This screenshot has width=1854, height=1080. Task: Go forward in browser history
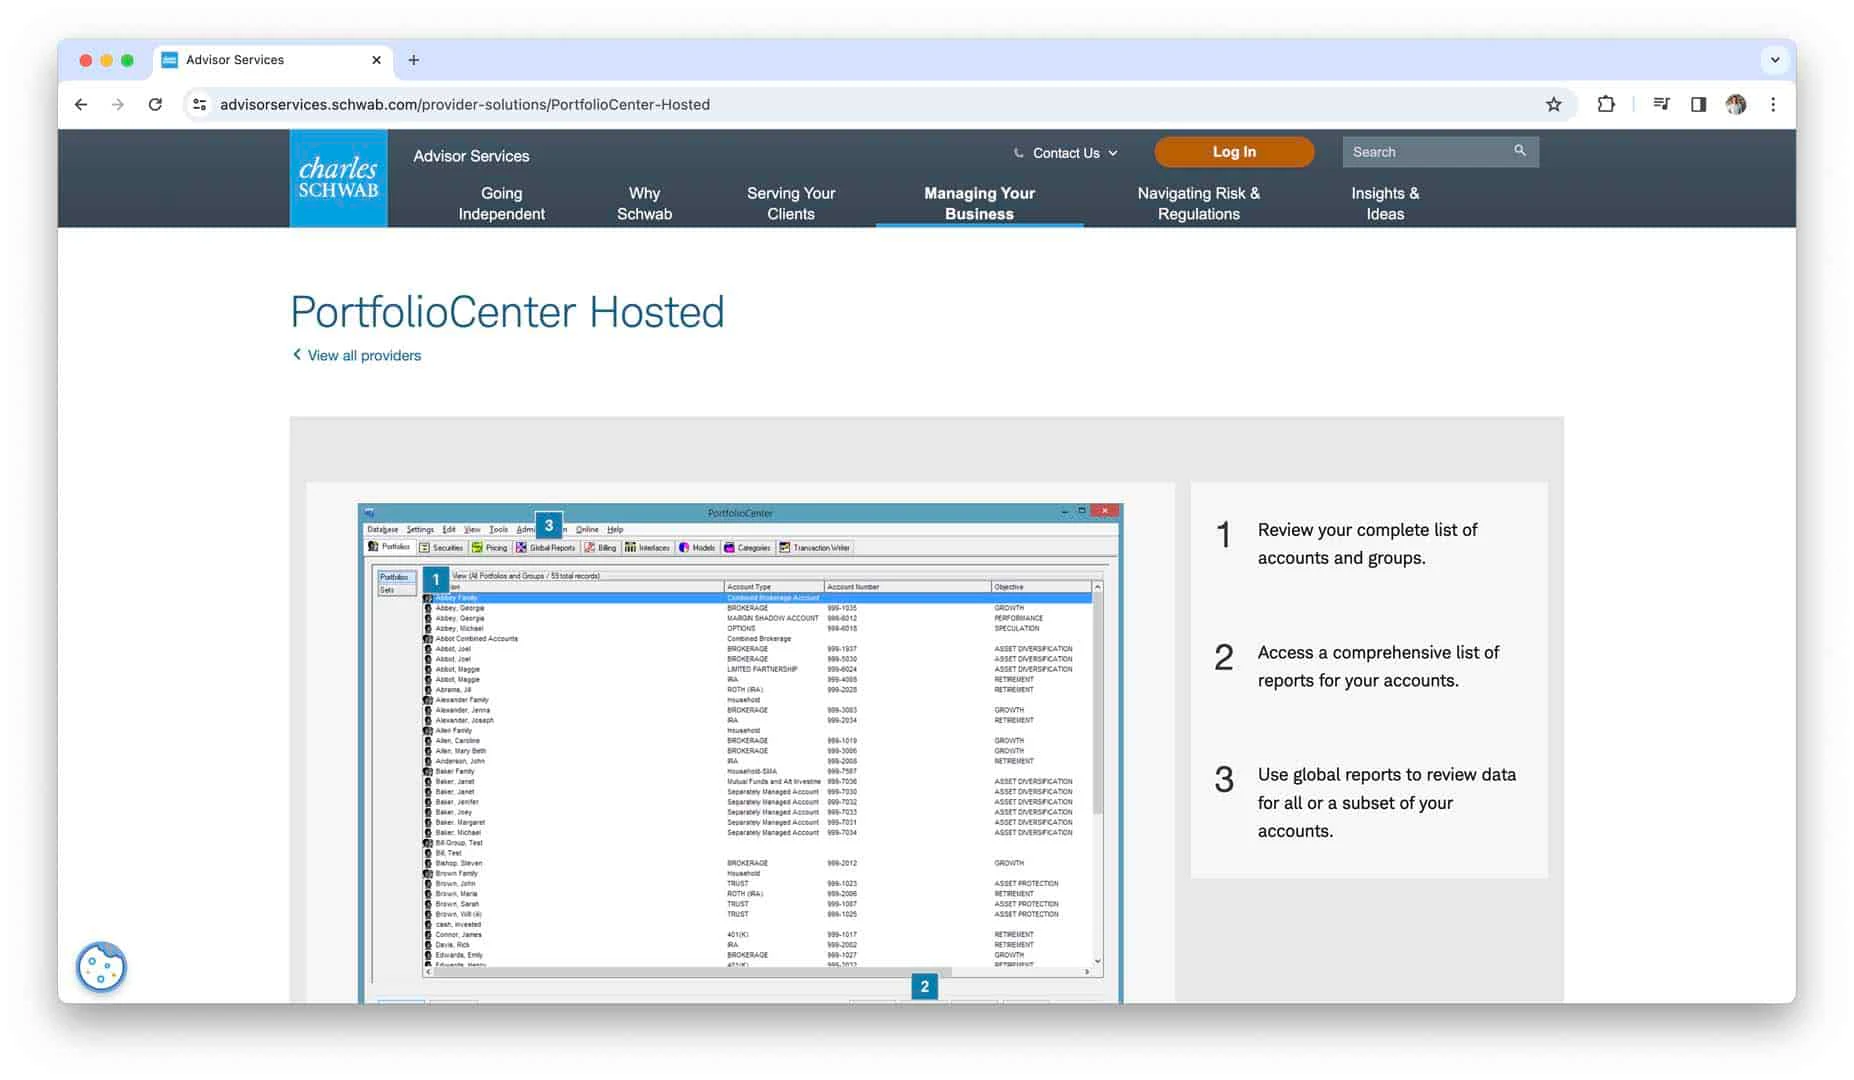pyautogui.click(x=118, y=104)
